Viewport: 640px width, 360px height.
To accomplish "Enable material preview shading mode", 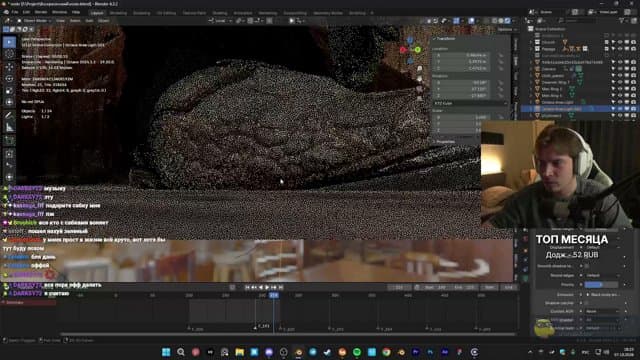I will coord(501,20).
